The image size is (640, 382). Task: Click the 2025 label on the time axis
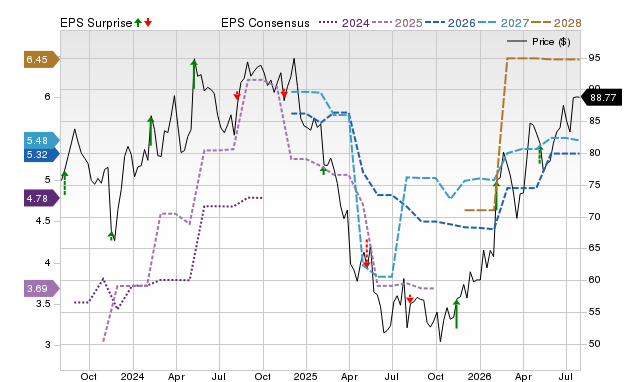pos(306,376)
